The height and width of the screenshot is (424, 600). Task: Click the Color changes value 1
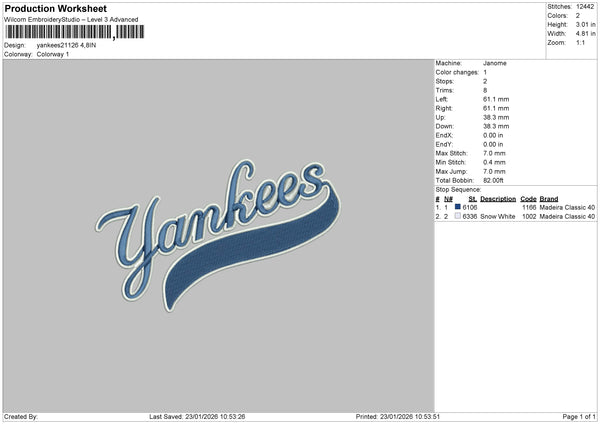[485, 72]
